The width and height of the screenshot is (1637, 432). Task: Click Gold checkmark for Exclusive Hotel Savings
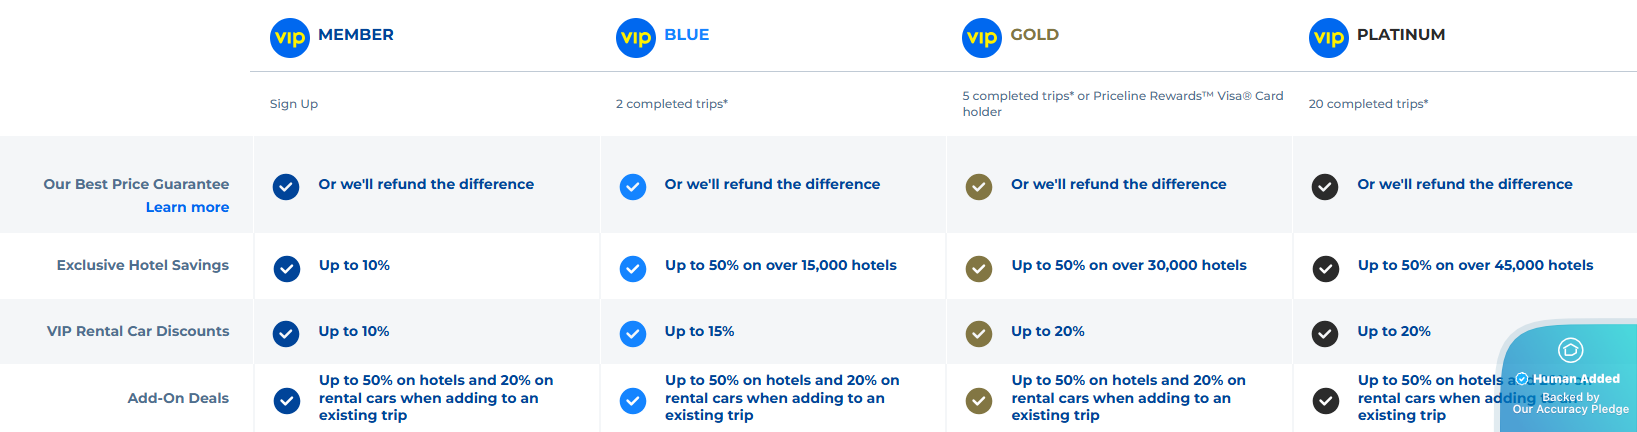(x=979, y=269)
